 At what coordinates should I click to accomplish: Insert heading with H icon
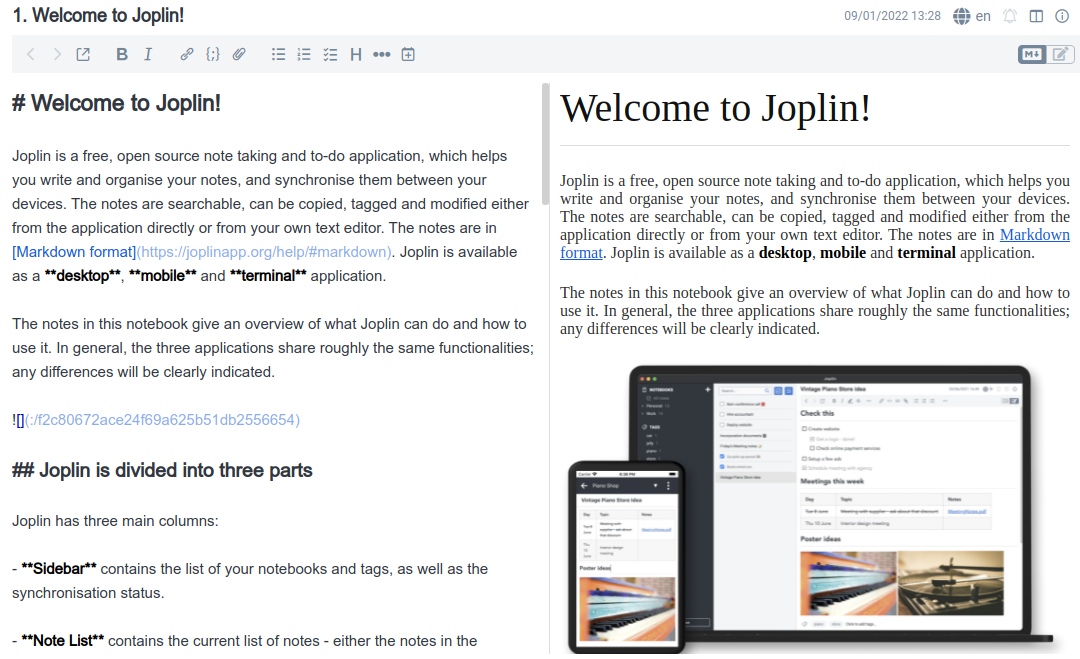pos(355,54)
